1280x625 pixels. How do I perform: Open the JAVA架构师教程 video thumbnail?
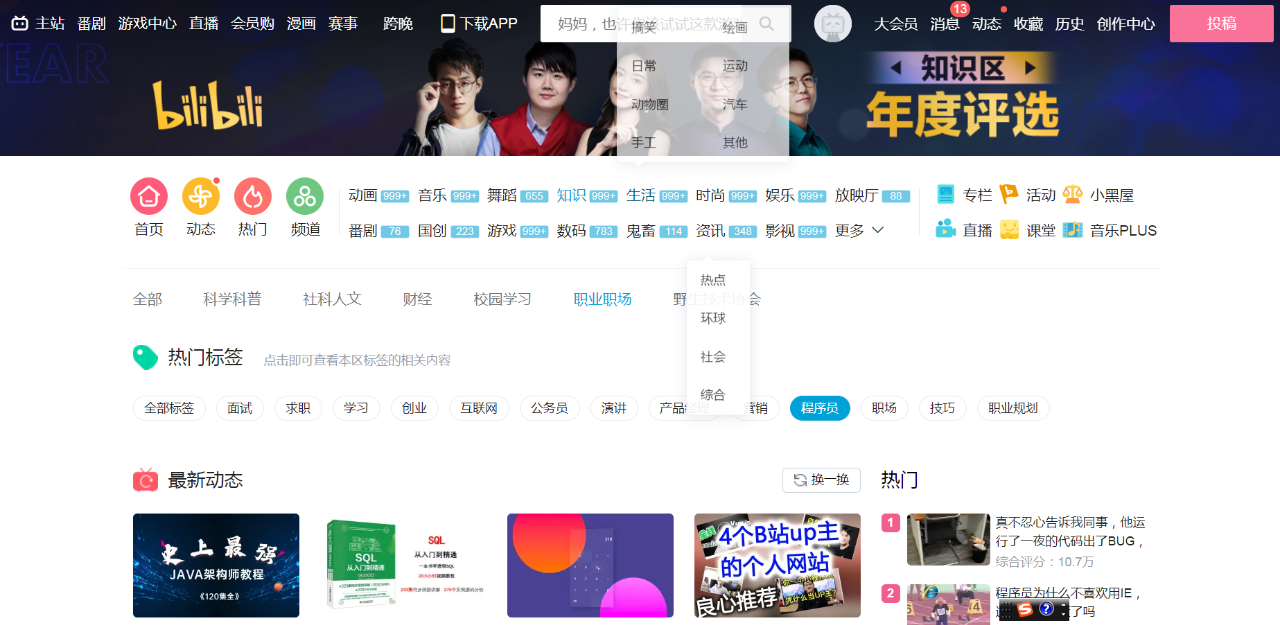[x=216, y=565]
